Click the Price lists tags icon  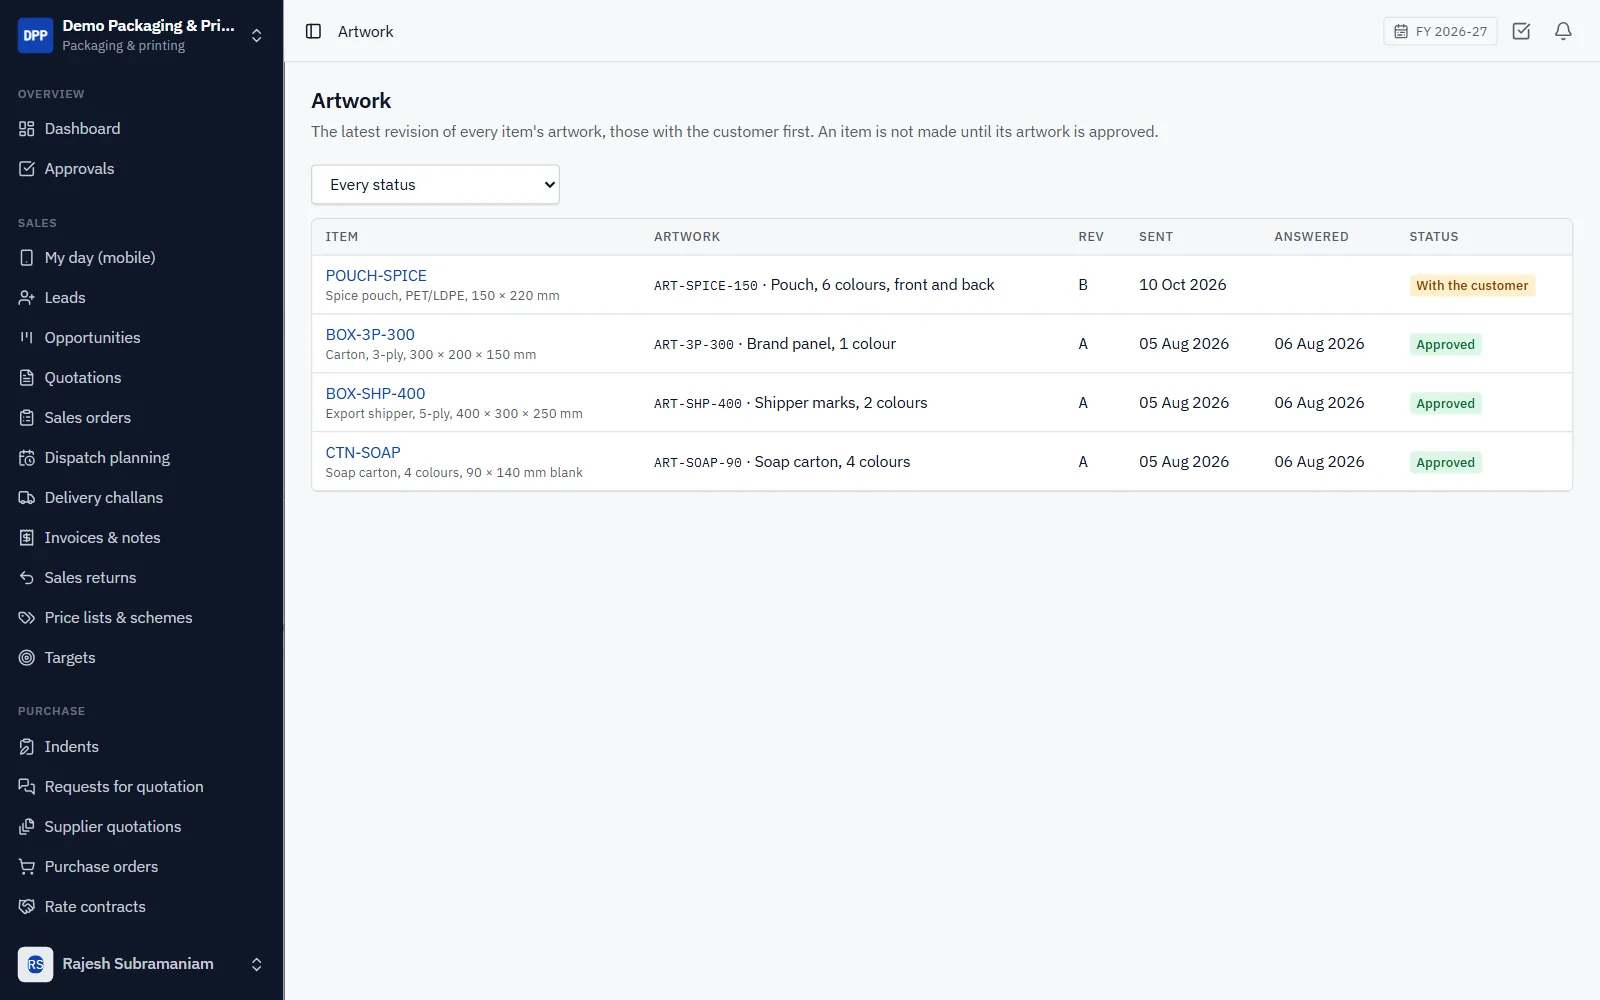tap(27, 618)
